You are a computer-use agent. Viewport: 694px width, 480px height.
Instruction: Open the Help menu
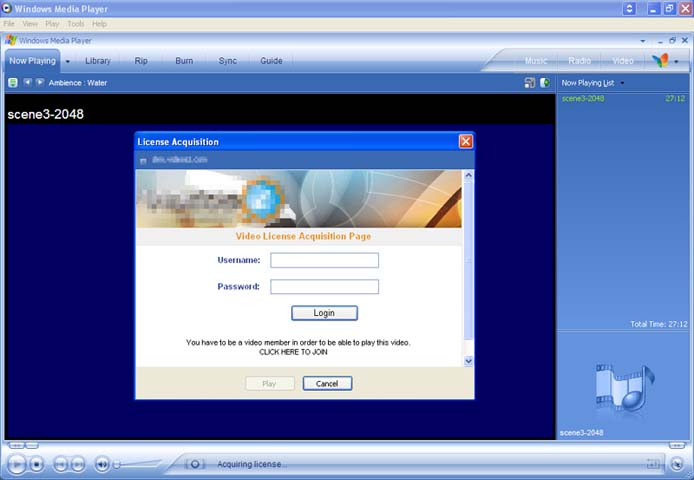99,24
